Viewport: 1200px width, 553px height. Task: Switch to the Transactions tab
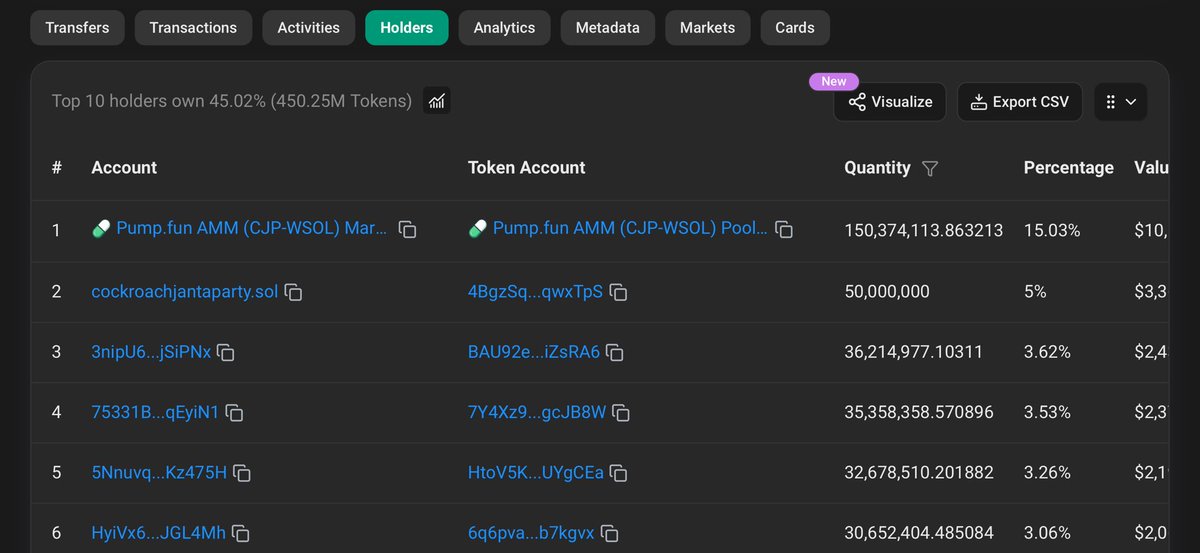pos(193,28)
